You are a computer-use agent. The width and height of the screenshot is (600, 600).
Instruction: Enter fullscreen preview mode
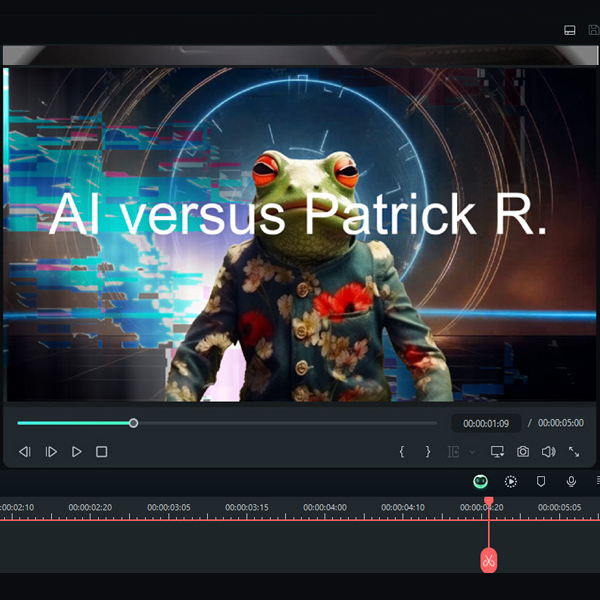click(574, 452)
